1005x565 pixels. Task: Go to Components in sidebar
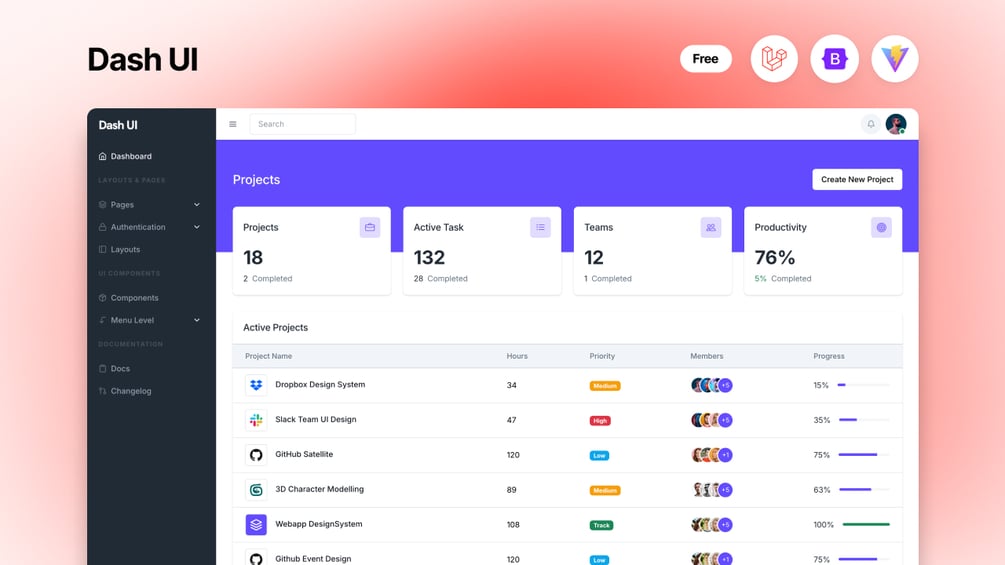134,298
